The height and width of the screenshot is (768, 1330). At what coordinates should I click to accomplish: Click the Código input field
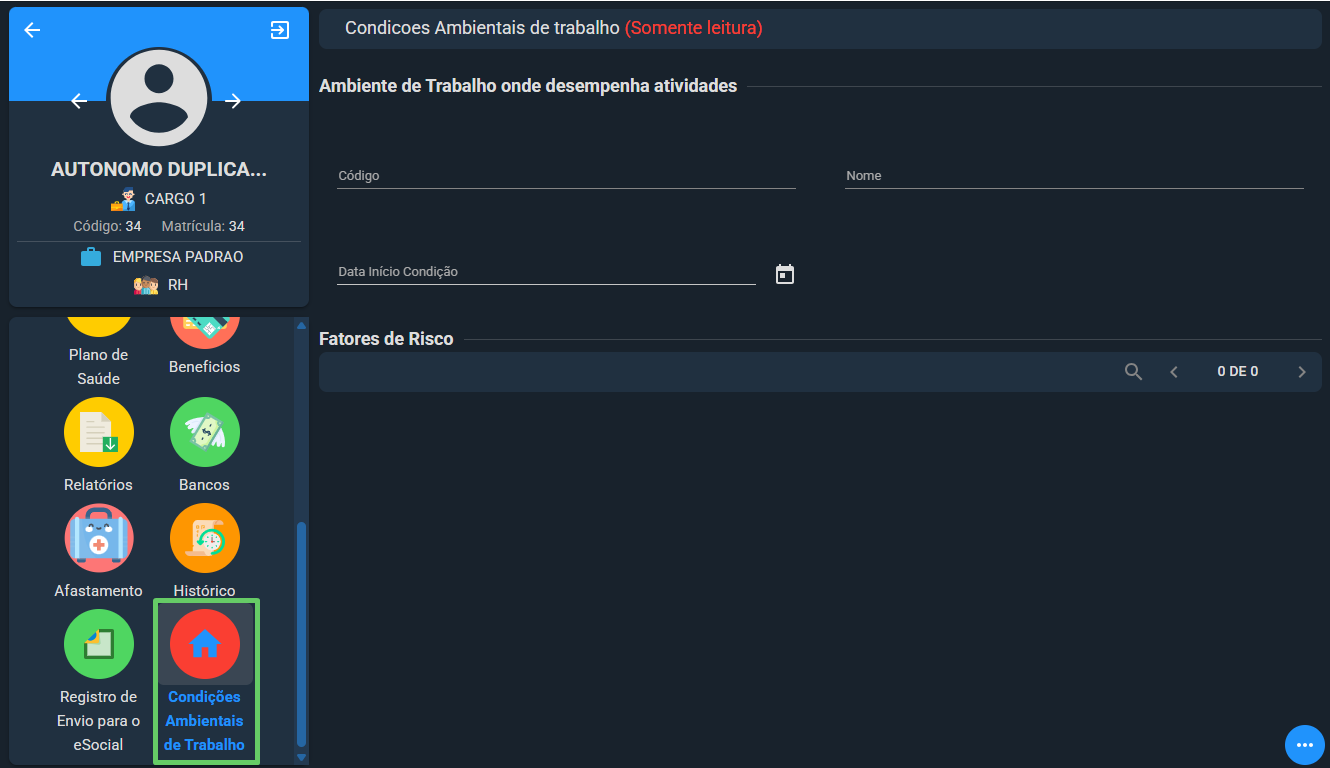[x=566, y=176]
